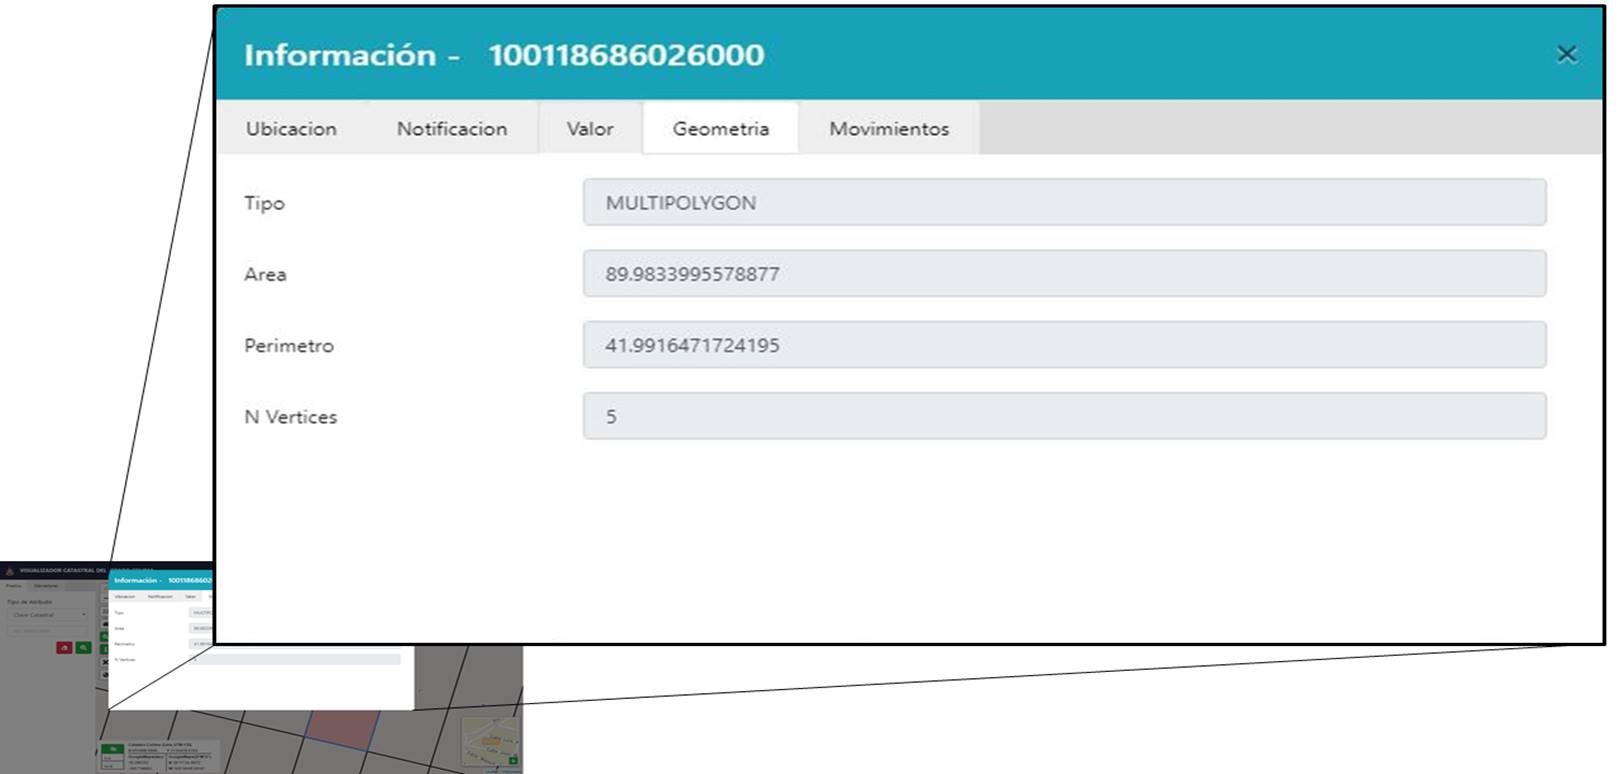Click the MULTIPOLYGON Tipo field

point(1064,203)
